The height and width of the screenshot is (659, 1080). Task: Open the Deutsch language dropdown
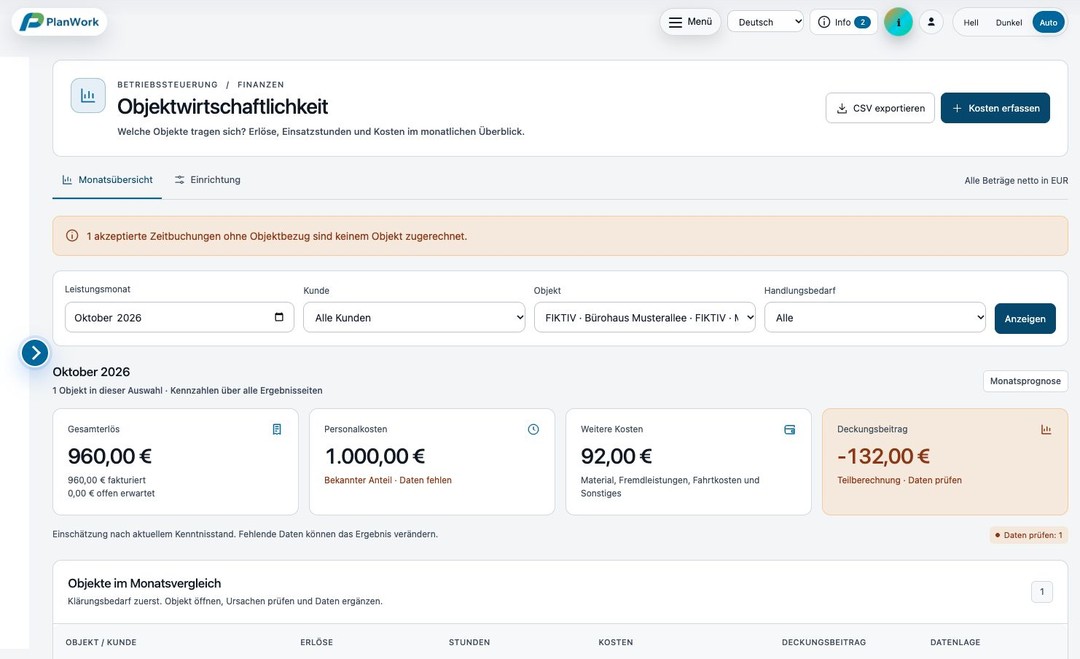click(765, 22)
